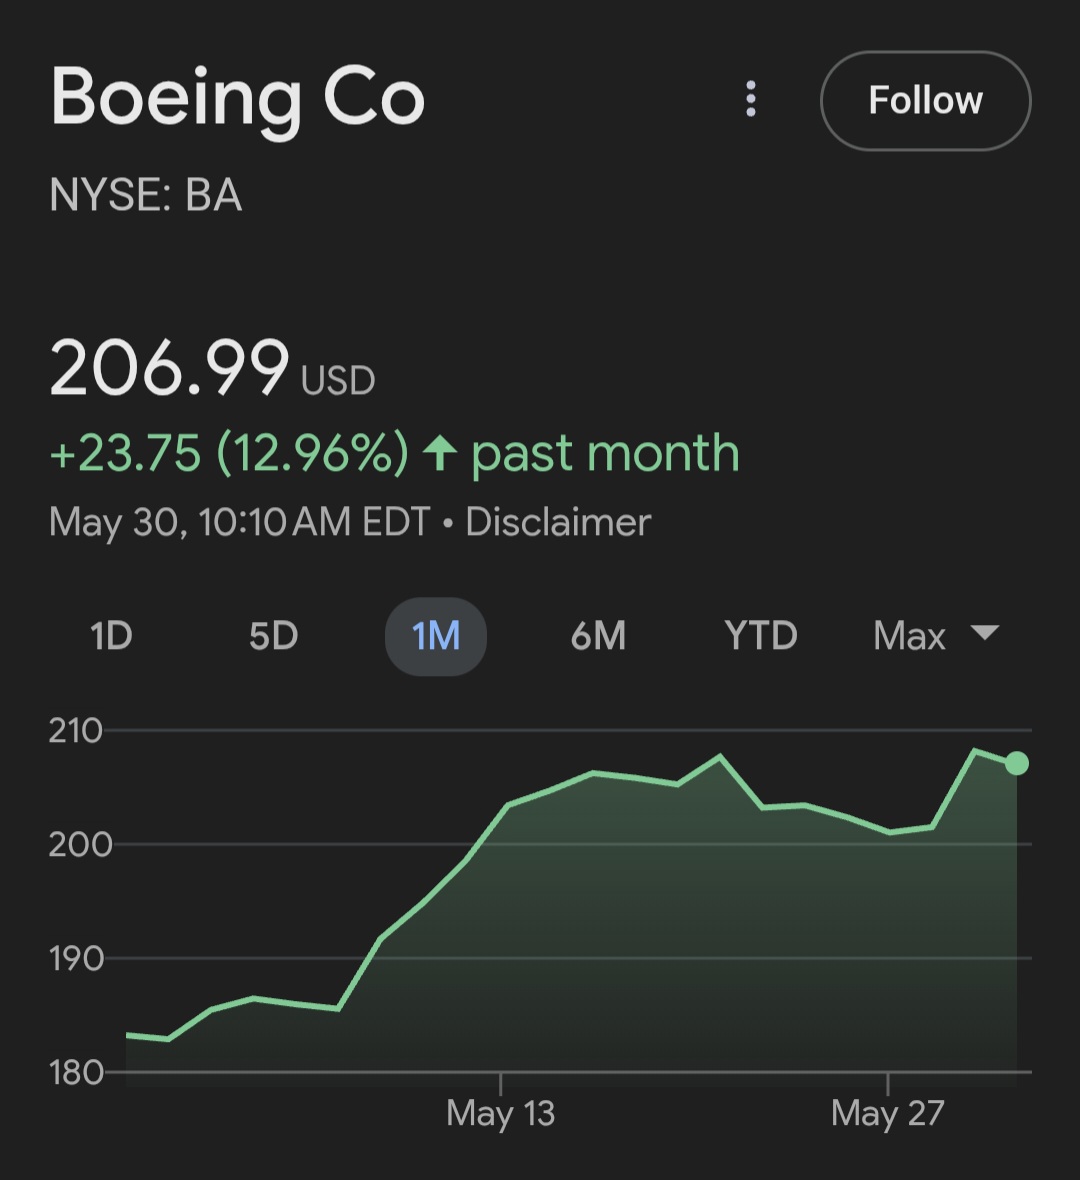Click the 206.99 USD price
Screen dimensions: 1080x1180
tap(211, 369)
